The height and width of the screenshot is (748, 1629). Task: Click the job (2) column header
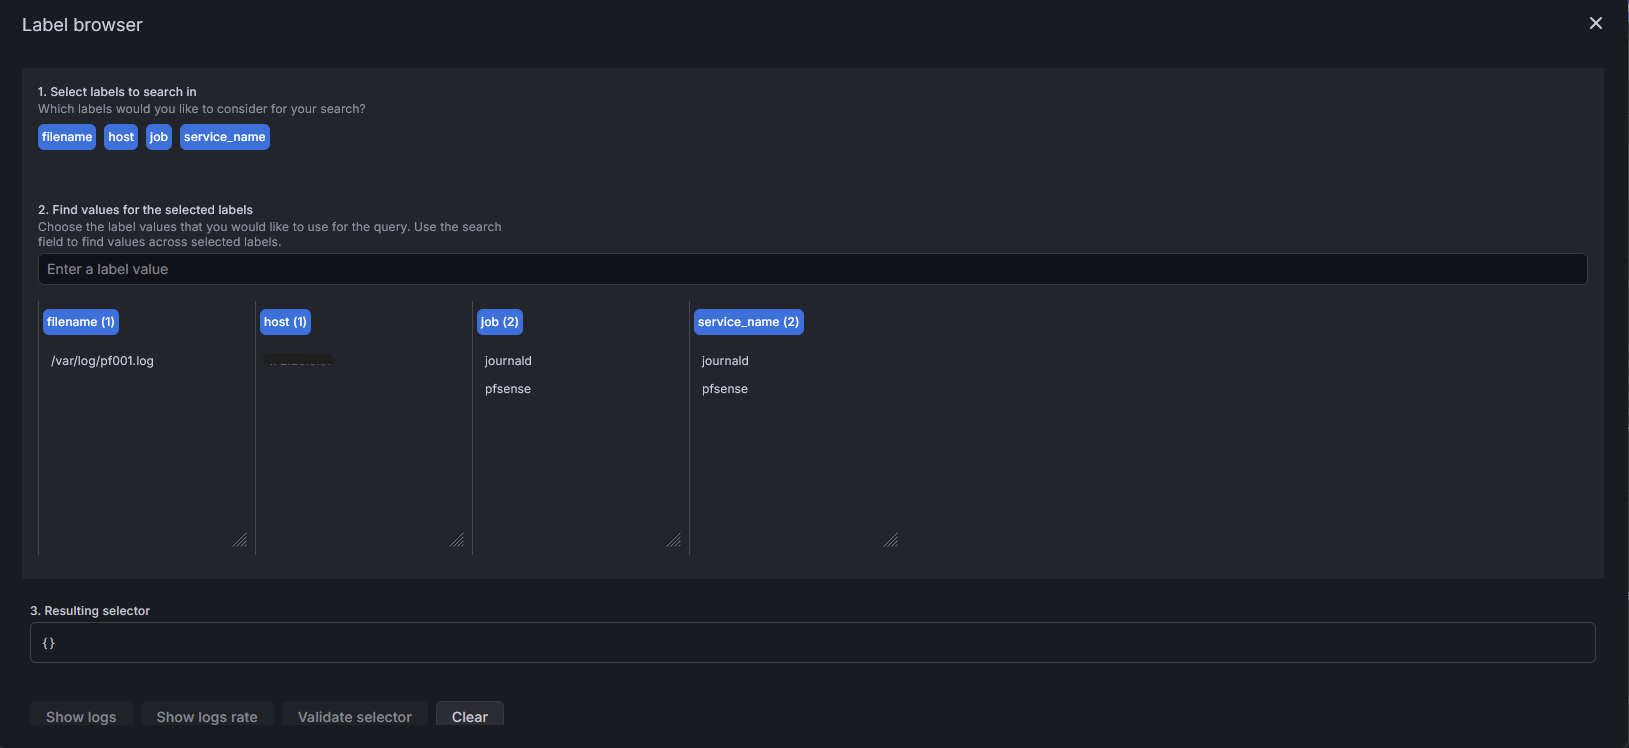tap(499, 322)
